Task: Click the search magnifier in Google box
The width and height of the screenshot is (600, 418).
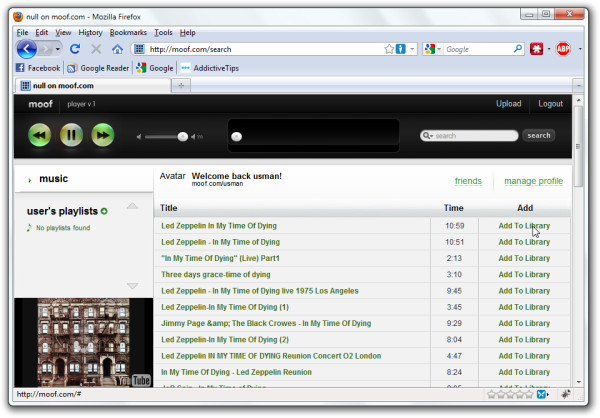Action: coord(517,49)
